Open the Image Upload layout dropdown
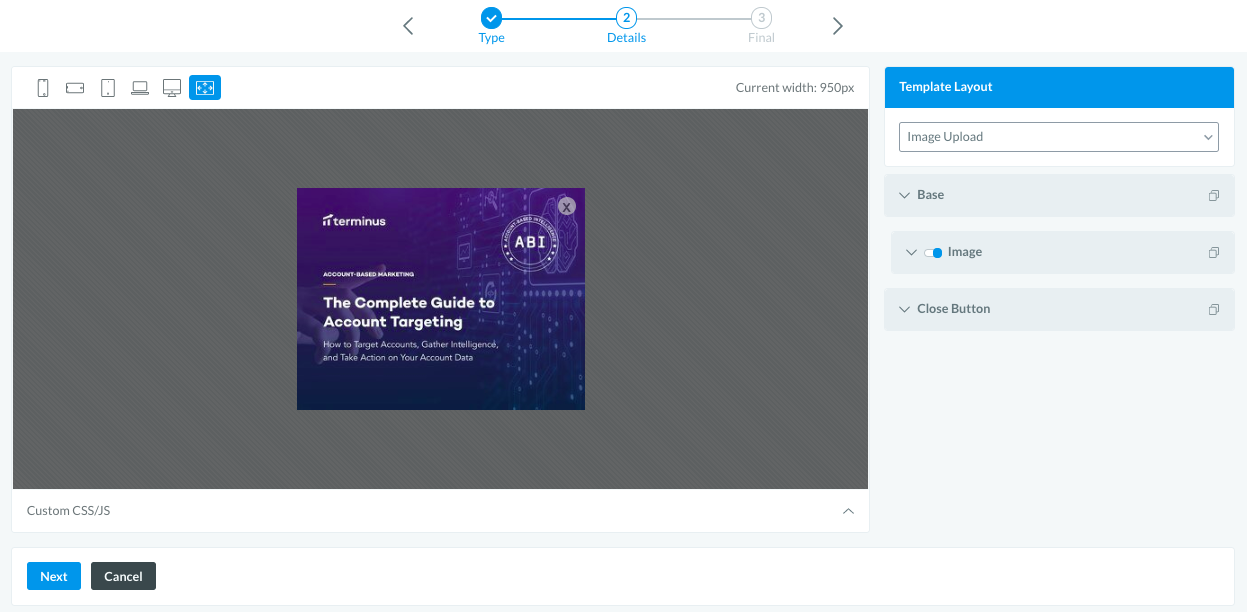Viewport: 1247px width, 612px height. point(1059,137)
